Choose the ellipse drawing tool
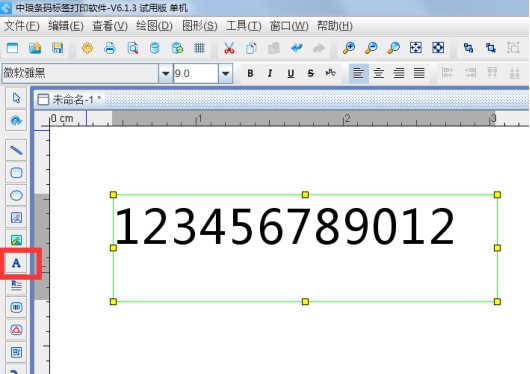The width and height of the screenshot is (530, 374). point(16,195)
